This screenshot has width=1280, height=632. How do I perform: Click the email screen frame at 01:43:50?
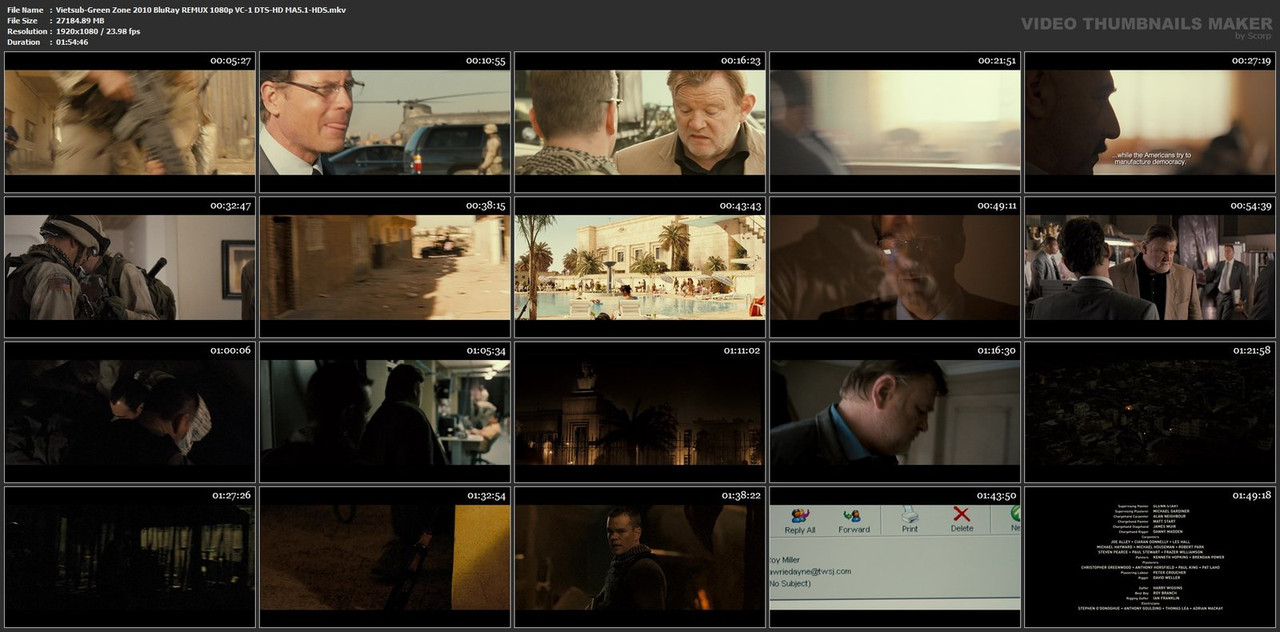[x=895, y=557]
